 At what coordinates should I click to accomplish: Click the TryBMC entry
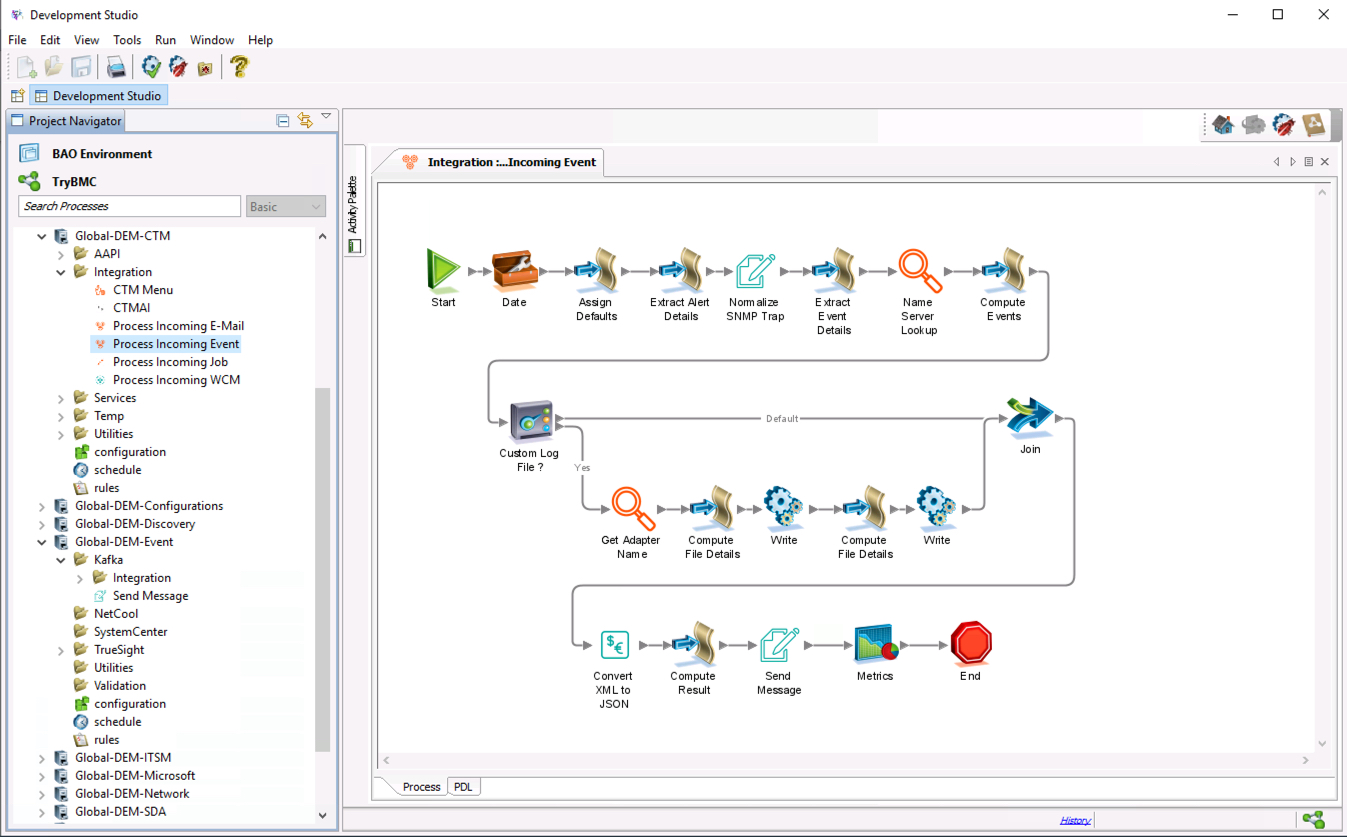[74, 182]
